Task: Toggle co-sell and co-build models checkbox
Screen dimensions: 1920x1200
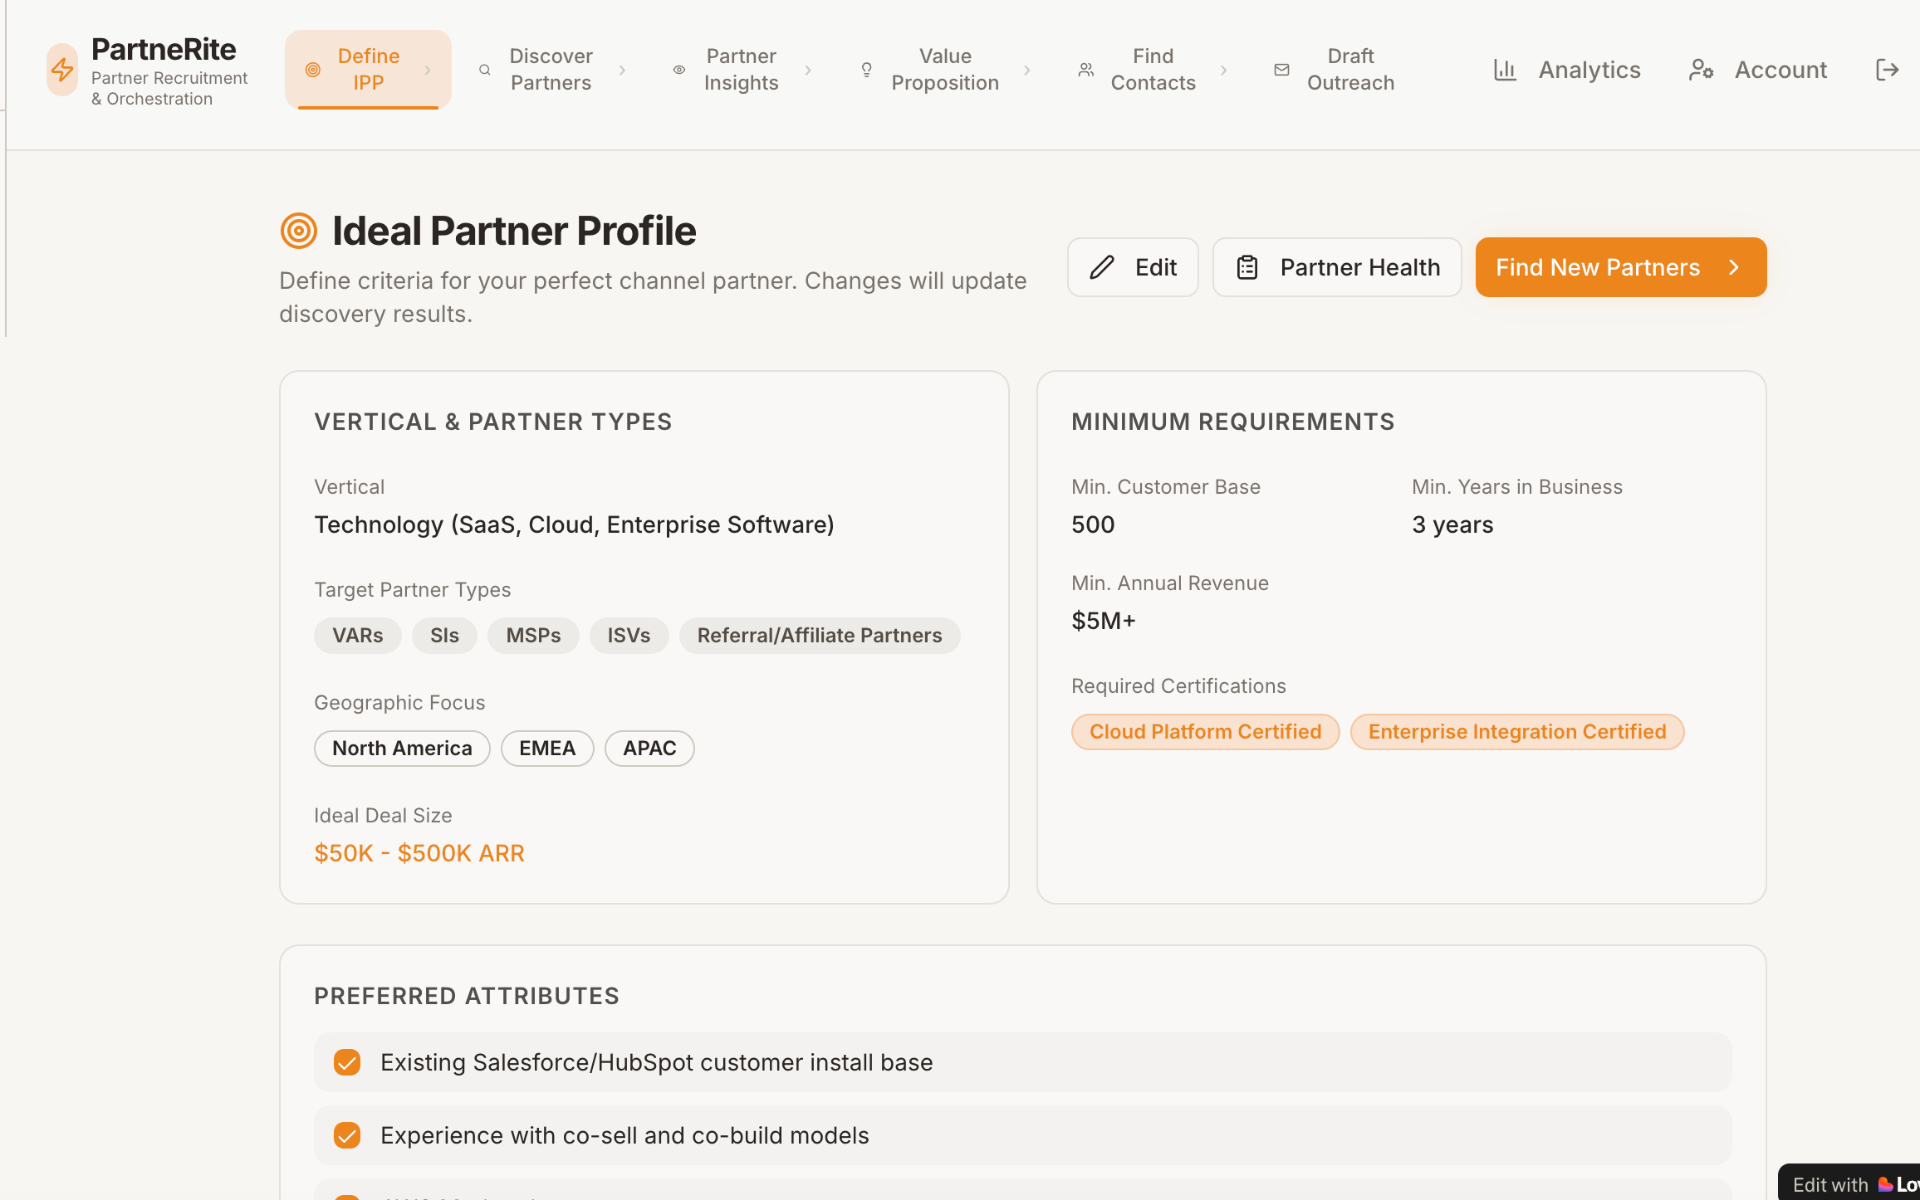Action: click(x=347, y=1135)
